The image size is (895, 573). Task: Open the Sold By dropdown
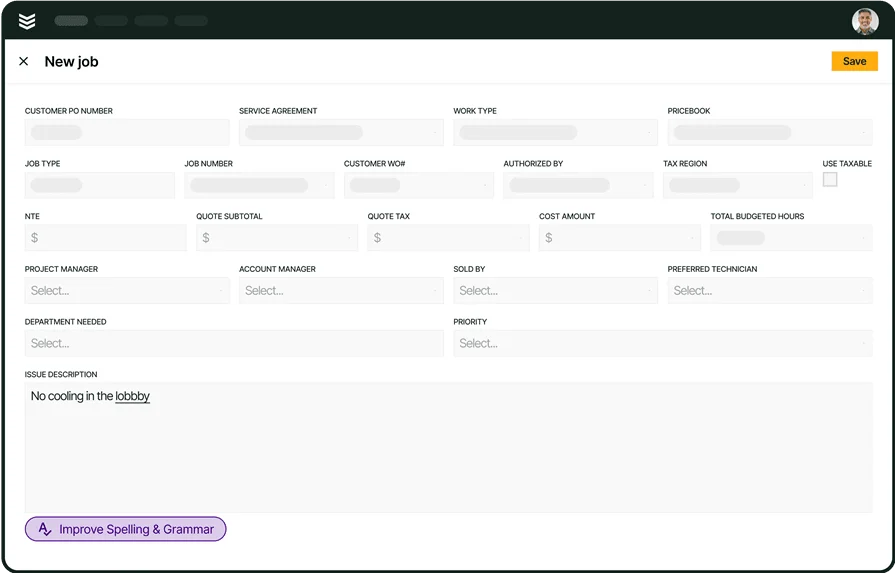[x=555, y=291]
